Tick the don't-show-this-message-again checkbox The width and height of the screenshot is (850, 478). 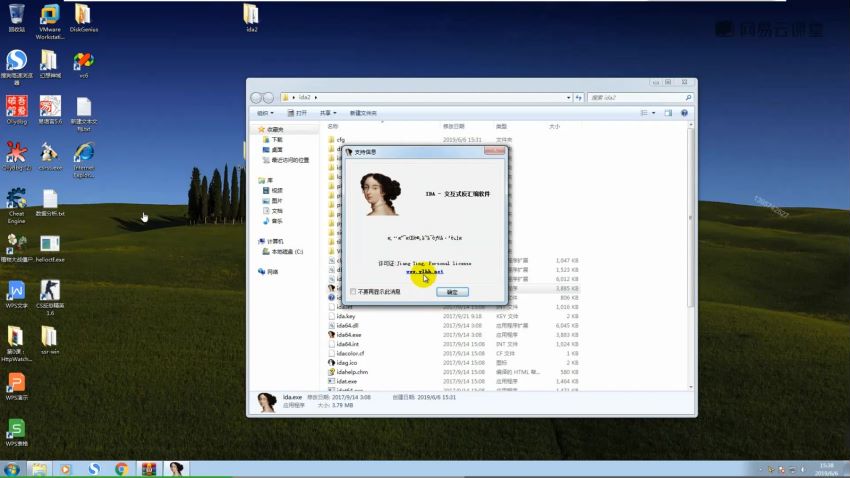point(353,292)
